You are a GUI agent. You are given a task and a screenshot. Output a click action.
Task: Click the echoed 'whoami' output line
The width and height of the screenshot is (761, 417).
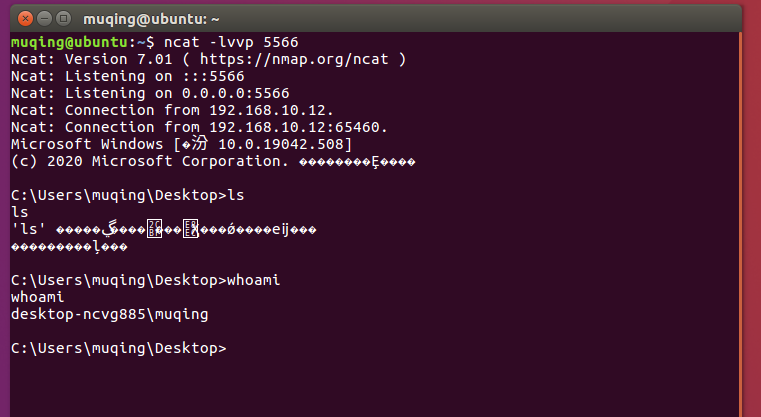[x=36, y=297]
